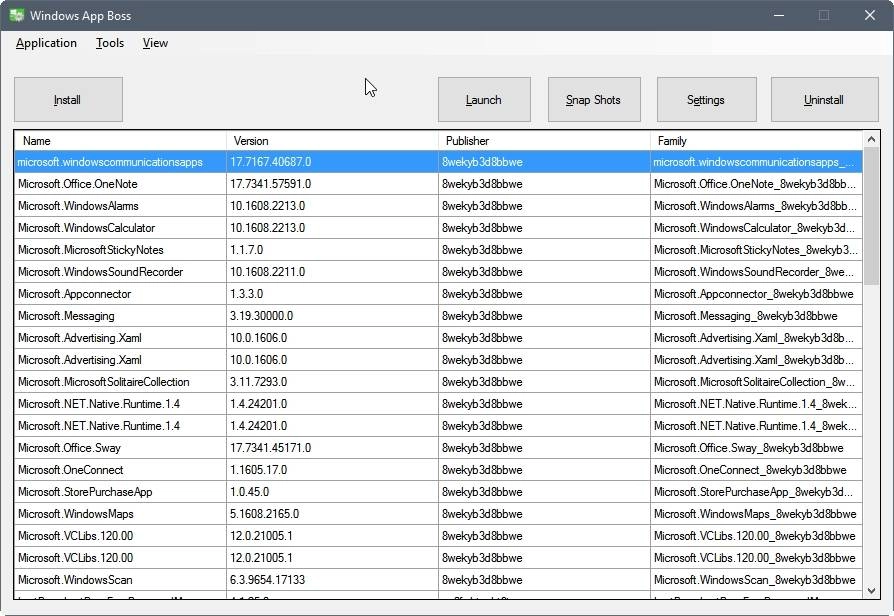Screen dimensions: 894x616
Task: Click the vertical scrollbar thumb
Action: click(871, 216)
